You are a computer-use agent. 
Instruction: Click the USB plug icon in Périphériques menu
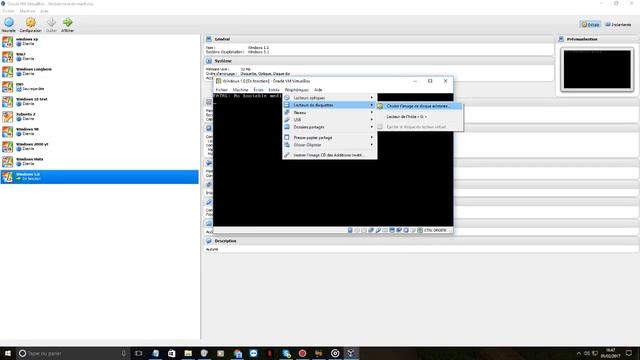(287, 120)
